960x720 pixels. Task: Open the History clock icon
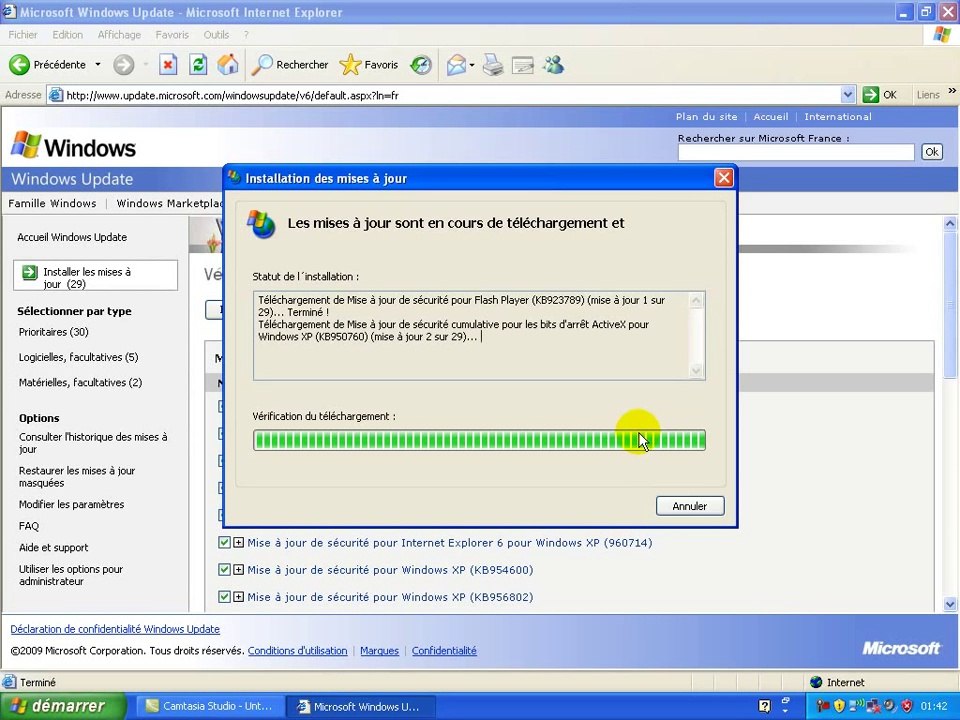[x=421, y=64]
